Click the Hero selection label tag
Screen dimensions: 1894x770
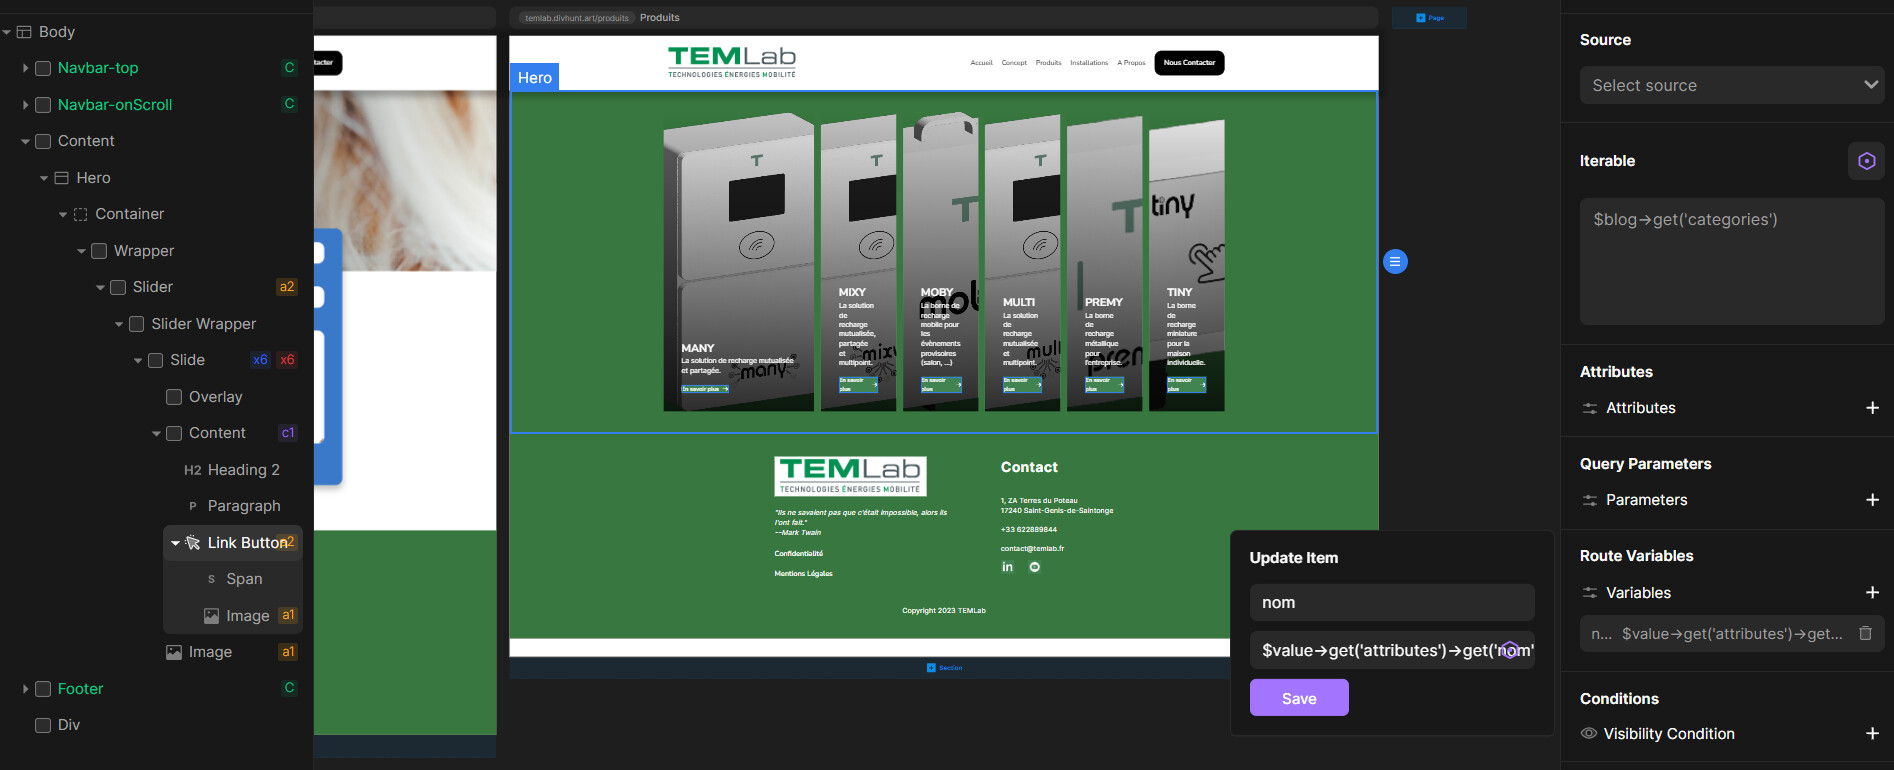(x=535, y=77)
